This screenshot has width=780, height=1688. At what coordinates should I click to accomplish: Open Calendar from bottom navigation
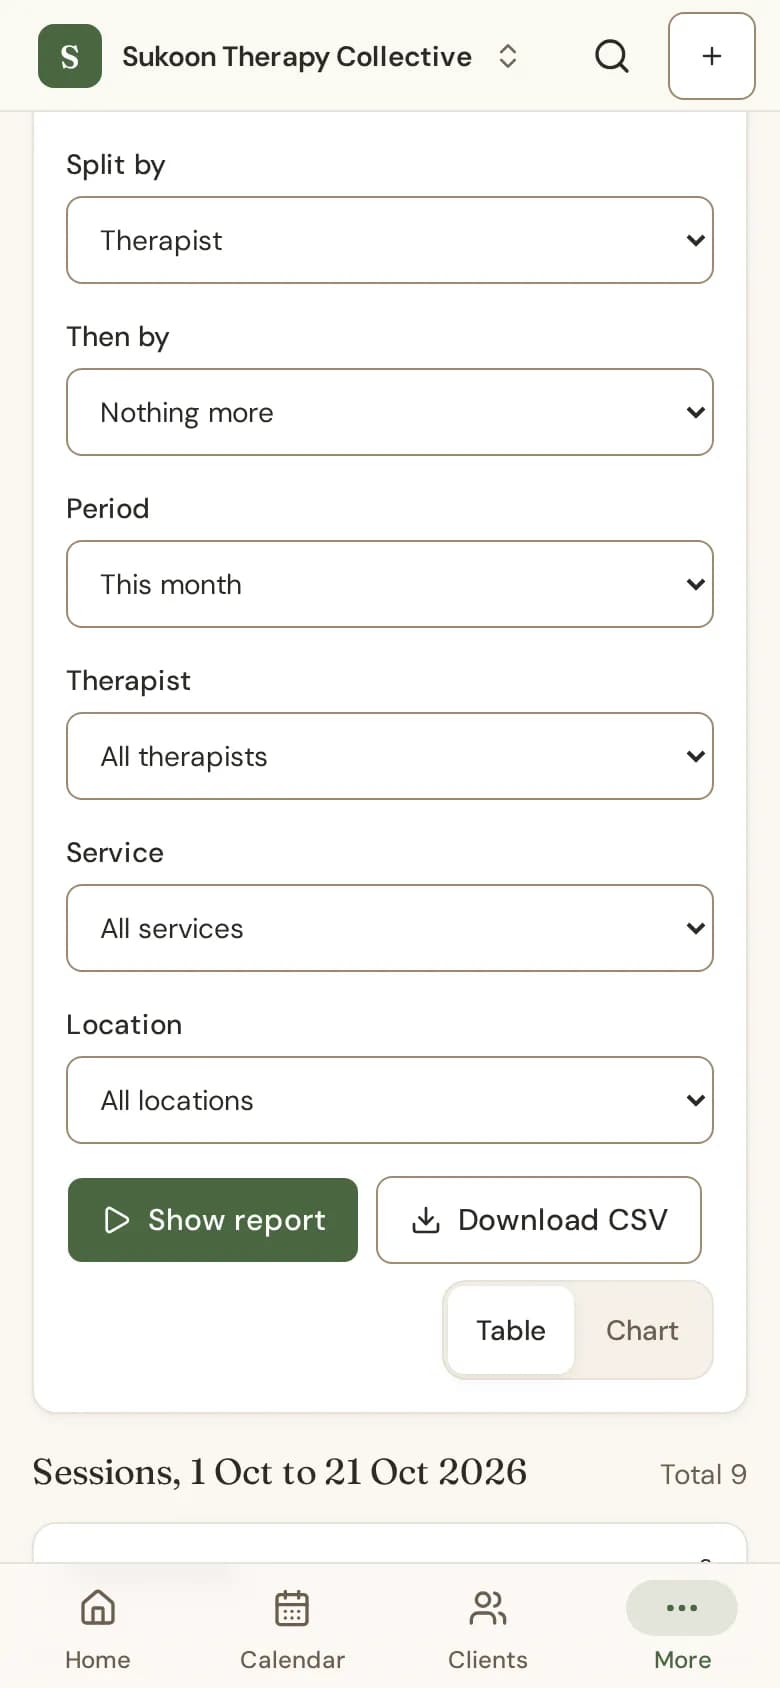click(292, 1629)
